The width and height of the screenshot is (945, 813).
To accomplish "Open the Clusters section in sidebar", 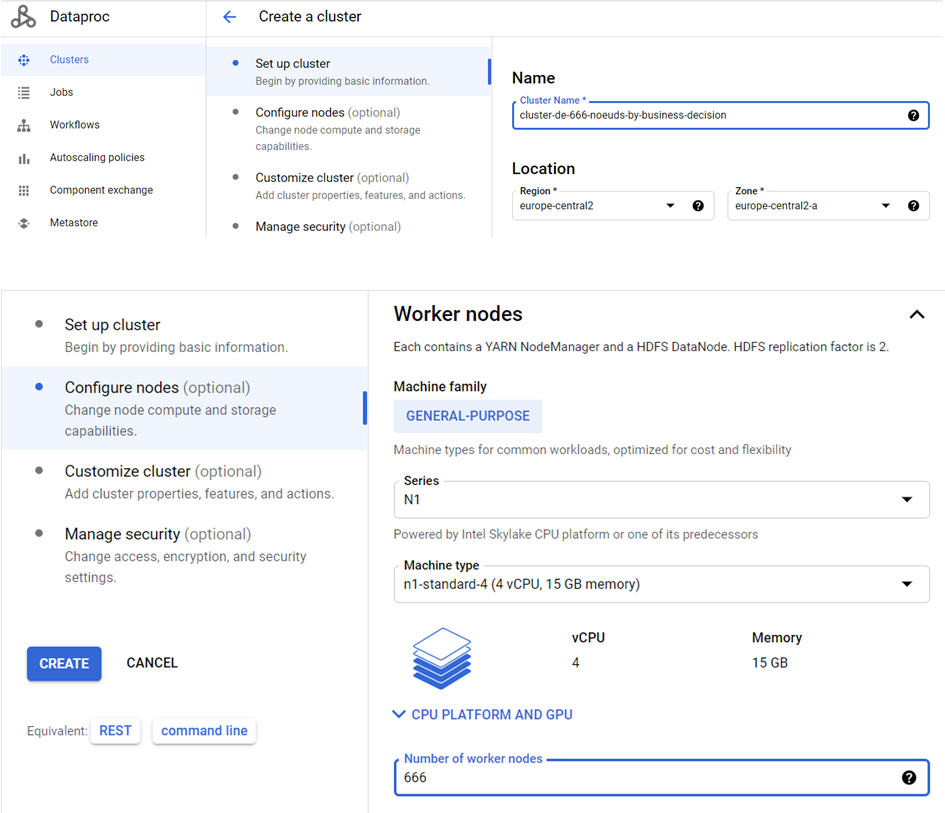I will [69, 59].
